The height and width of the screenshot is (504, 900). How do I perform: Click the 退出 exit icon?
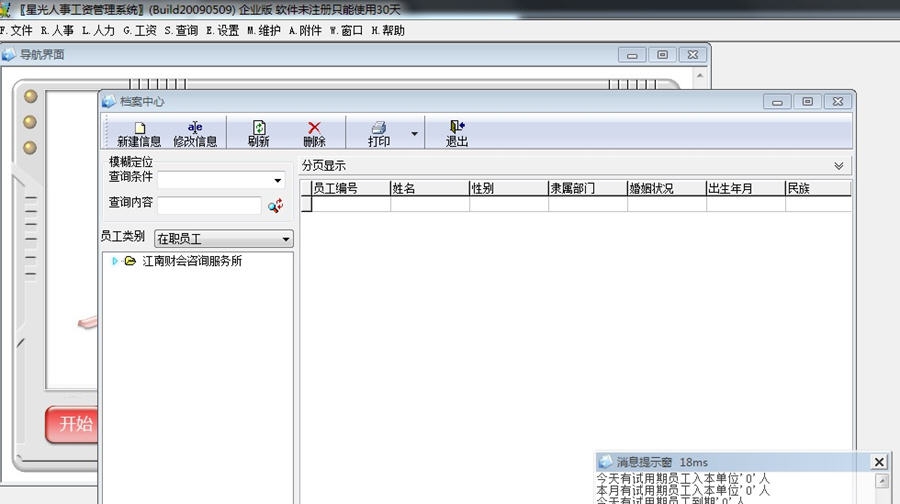[x=457, y=134]
